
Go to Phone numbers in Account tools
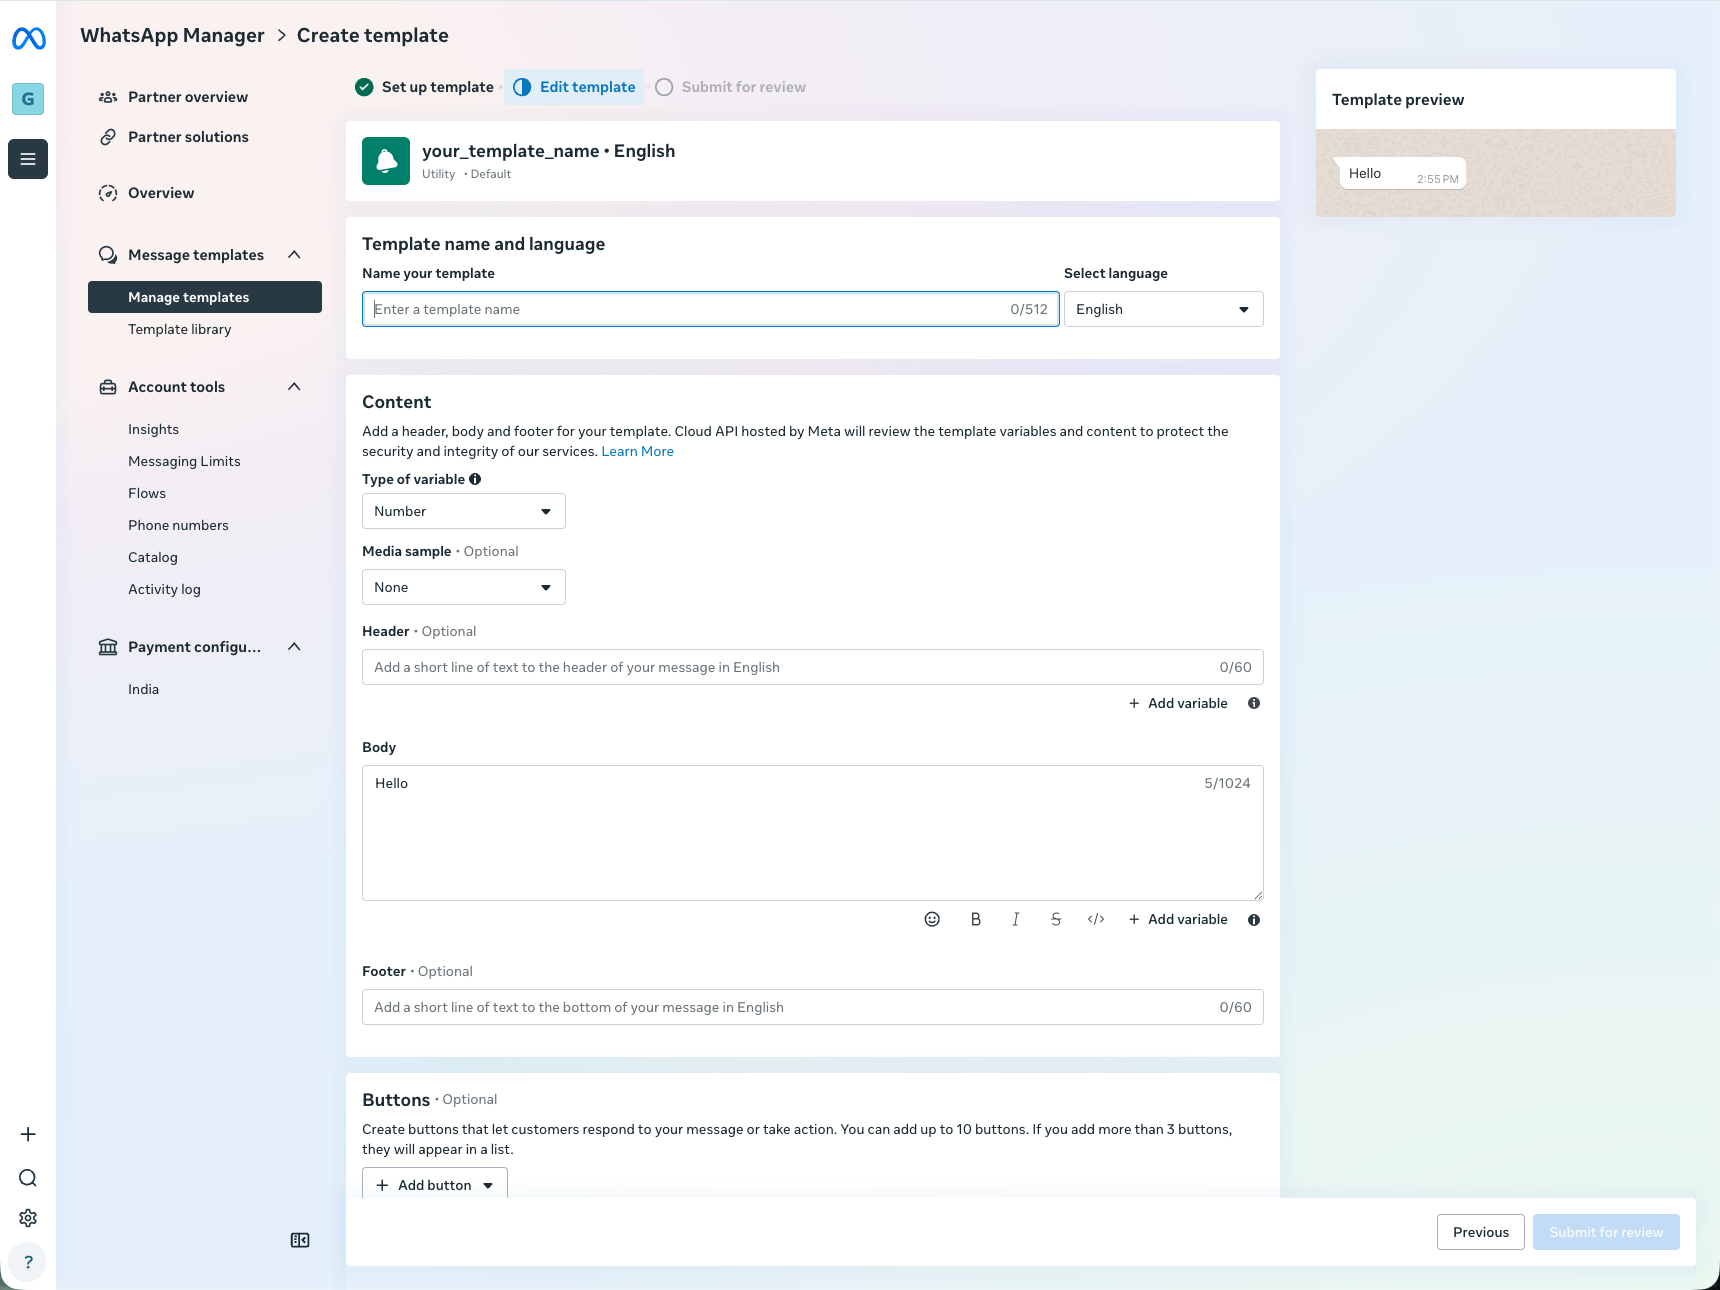(x=178, y=525)
